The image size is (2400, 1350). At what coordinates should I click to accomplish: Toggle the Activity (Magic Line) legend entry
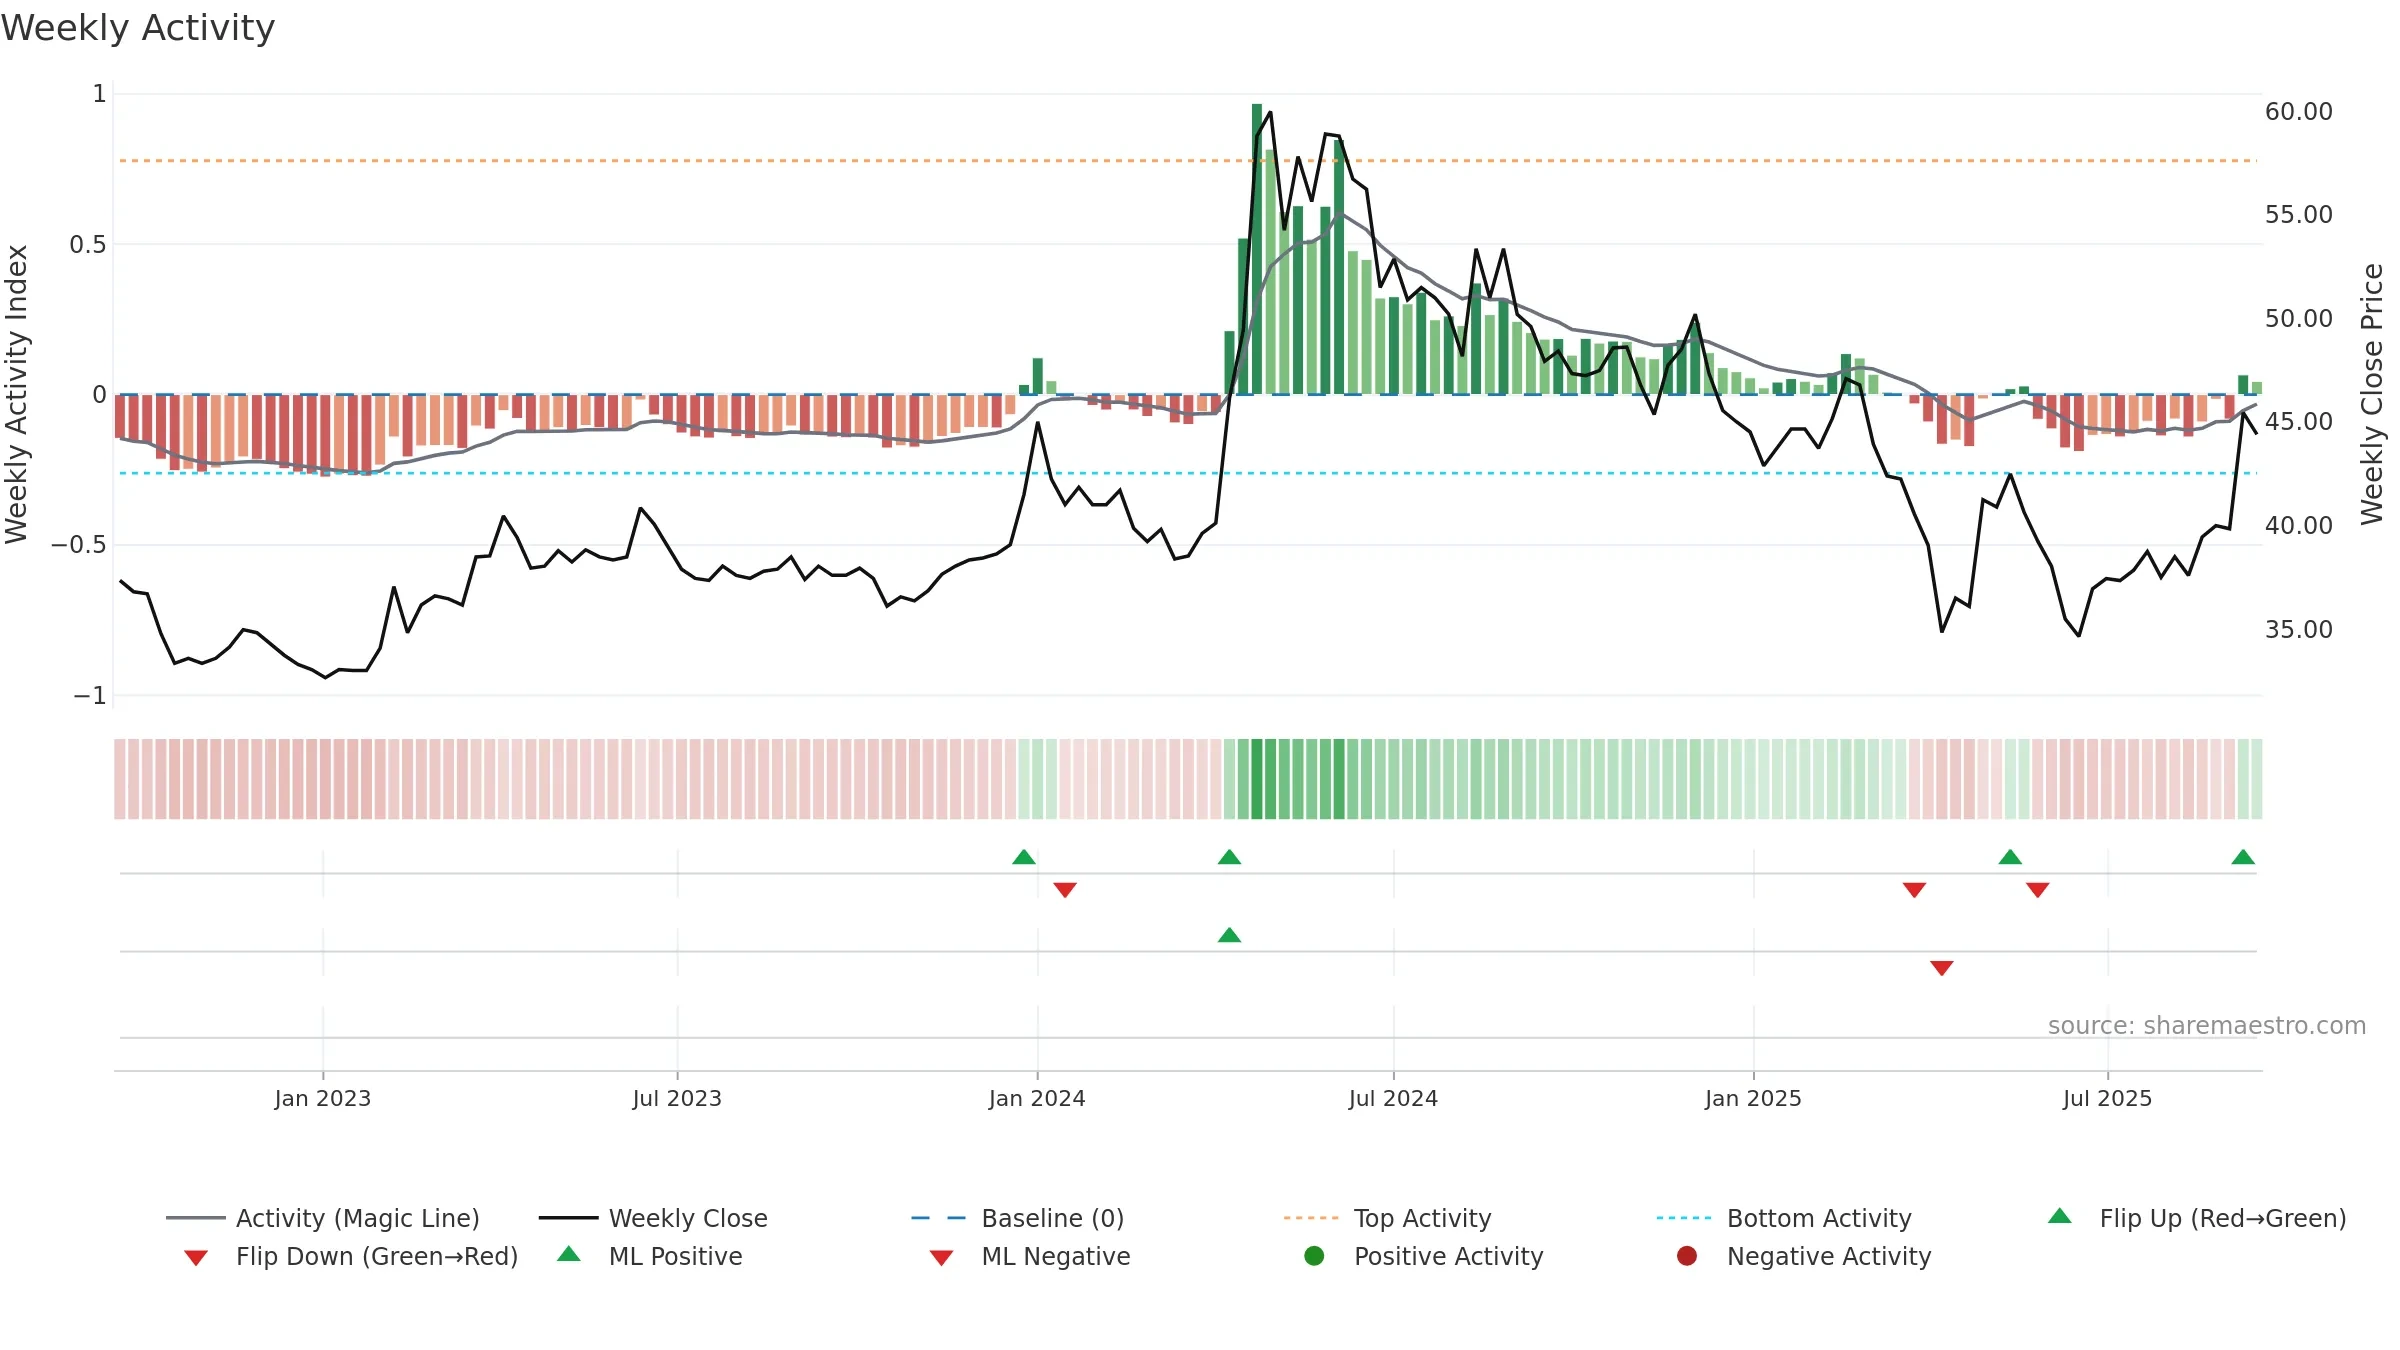323,1218
